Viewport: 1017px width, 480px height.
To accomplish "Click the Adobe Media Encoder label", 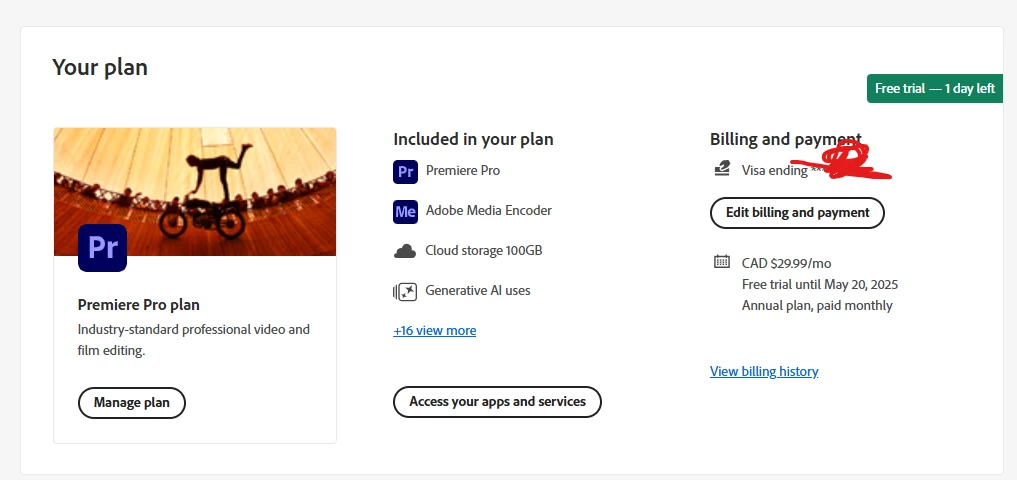I will tap(489, 210).
